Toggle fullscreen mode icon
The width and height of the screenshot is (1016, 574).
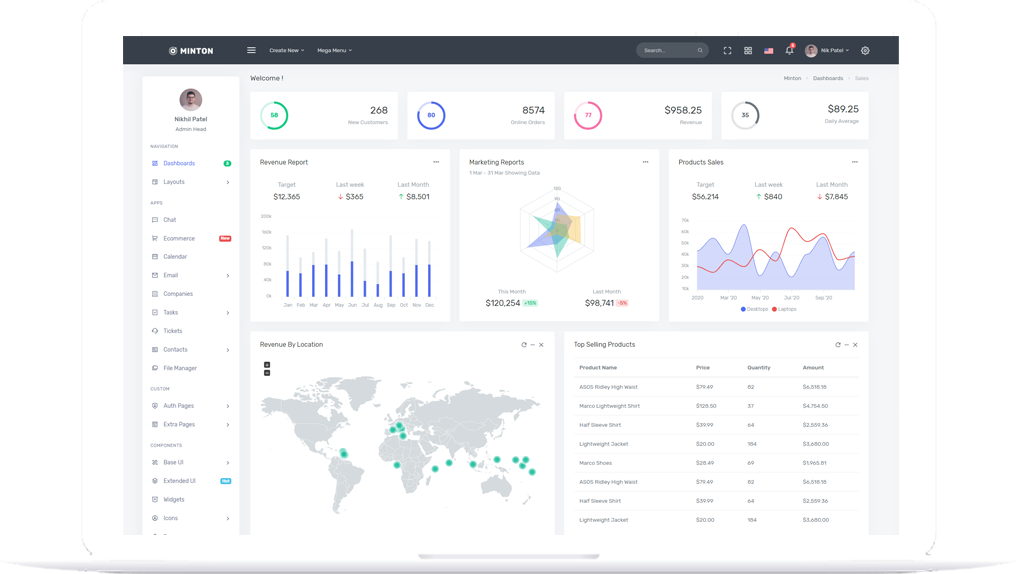click(x=727, y=50)
